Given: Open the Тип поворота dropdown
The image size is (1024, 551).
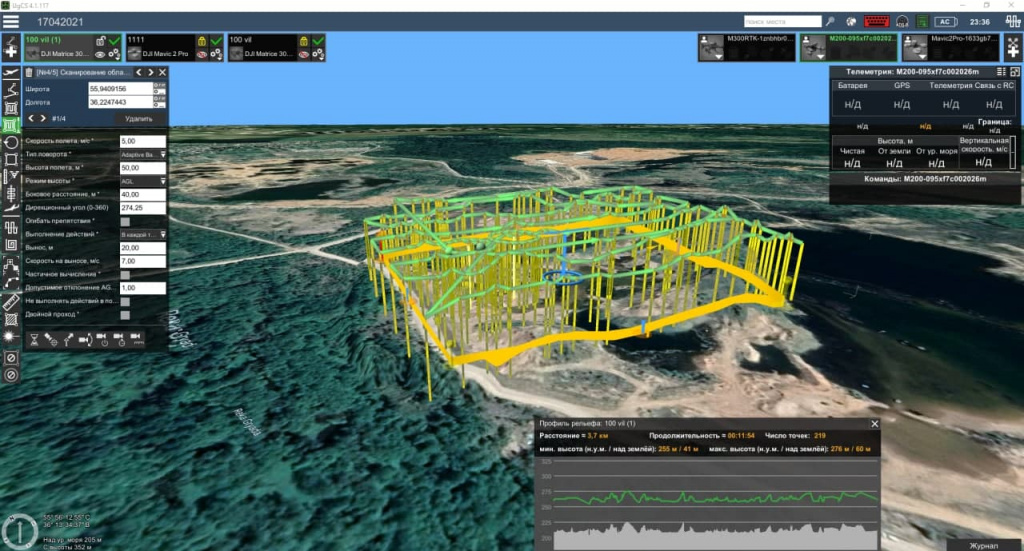Looking at the screenshot, I should [x=142, y=155].
